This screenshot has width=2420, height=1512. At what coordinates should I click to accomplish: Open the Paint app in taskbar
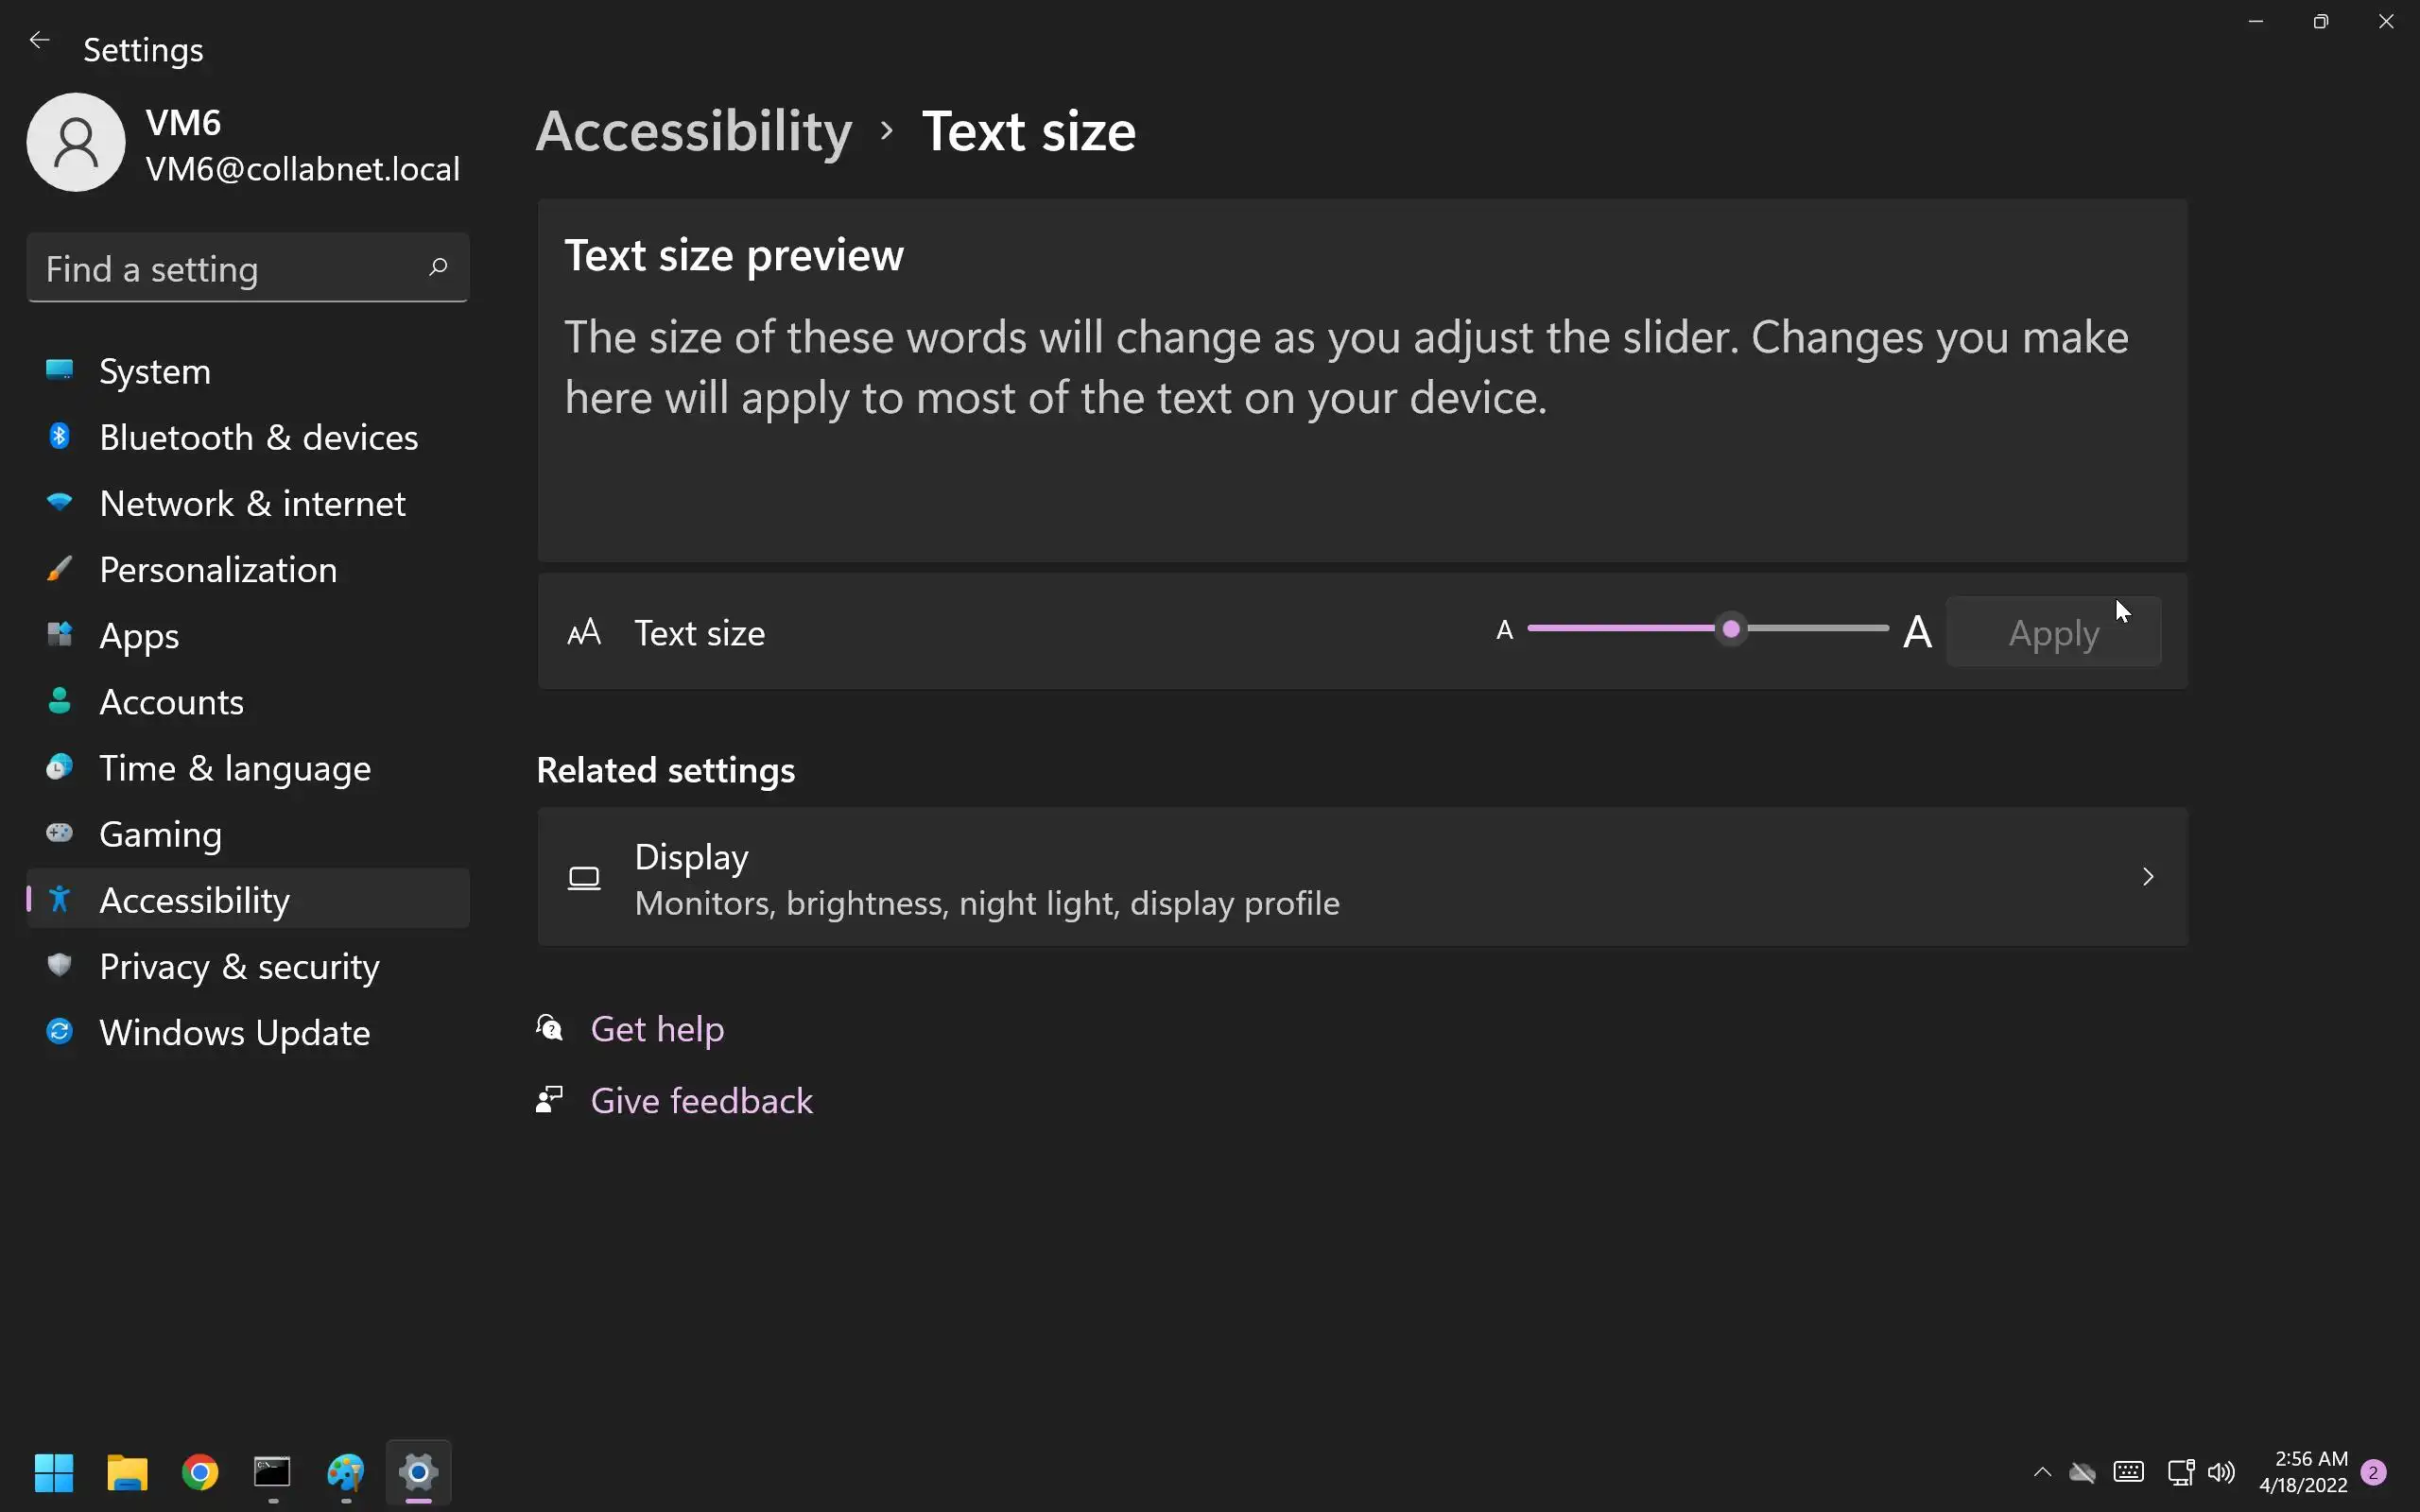point(346,1472)
